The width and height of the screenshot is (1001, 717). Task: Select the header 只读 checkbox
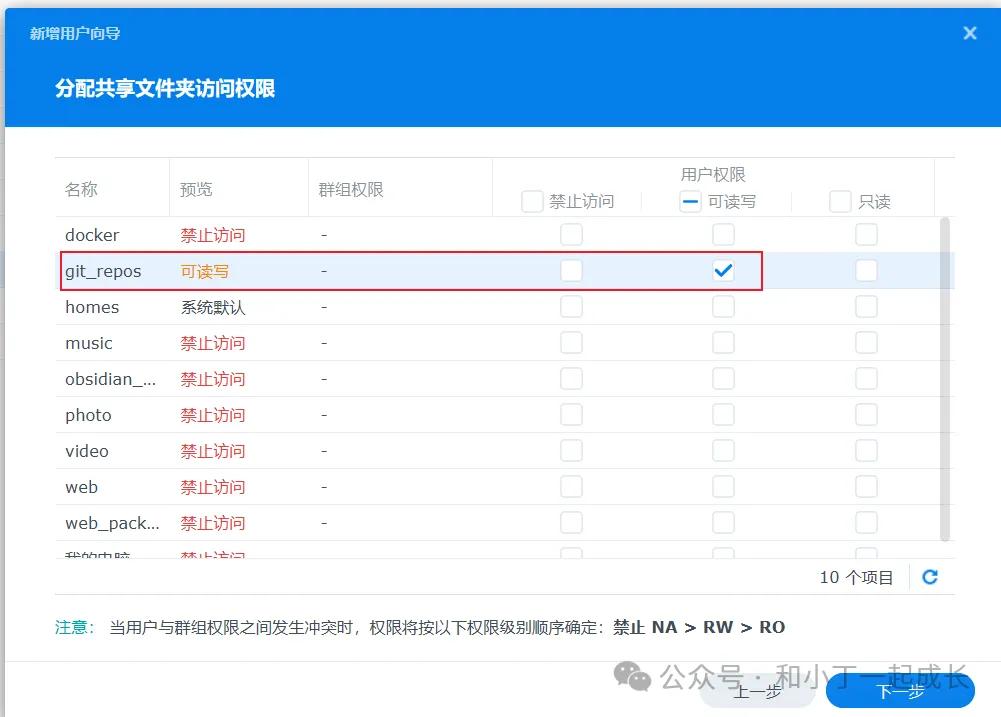[840, 201]
